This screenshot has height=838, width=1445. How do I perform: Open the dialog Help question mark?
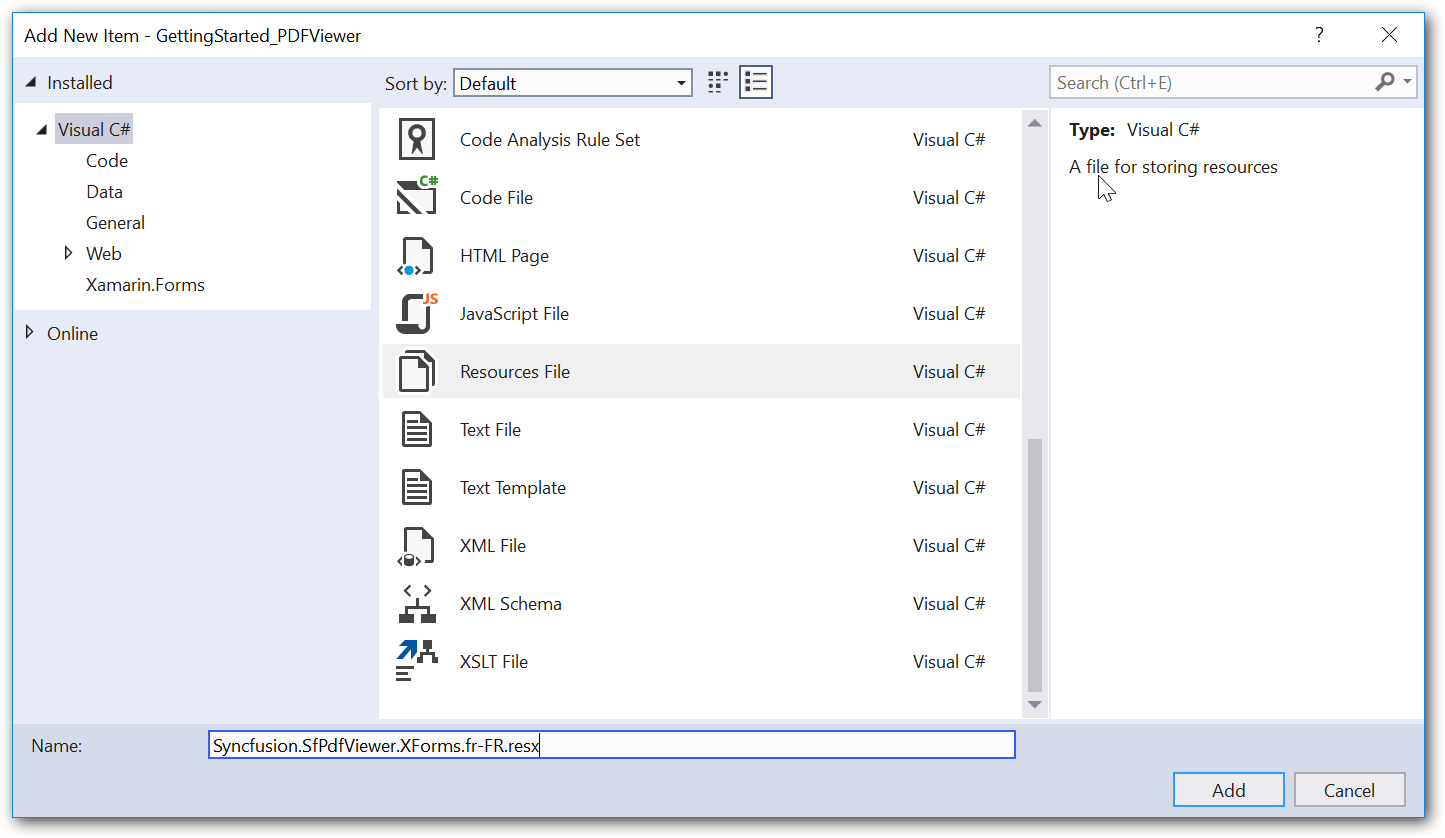click(x=1320, y=35)
